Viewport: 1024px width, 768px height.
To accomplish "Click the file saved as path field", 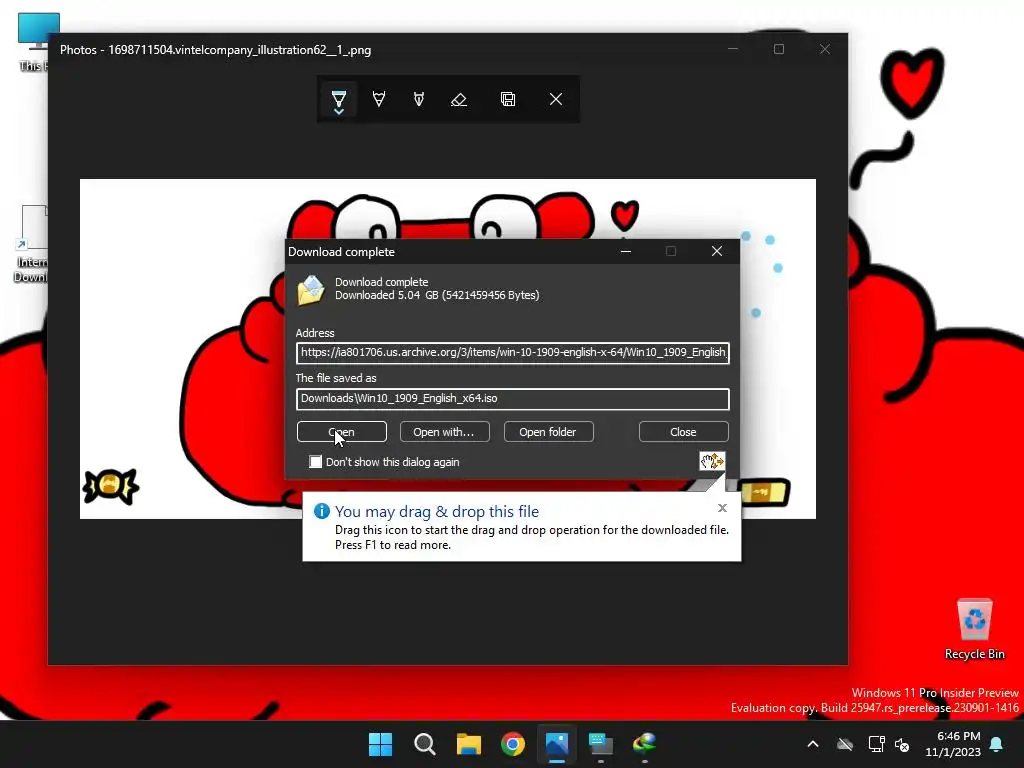I will [513, 399].
